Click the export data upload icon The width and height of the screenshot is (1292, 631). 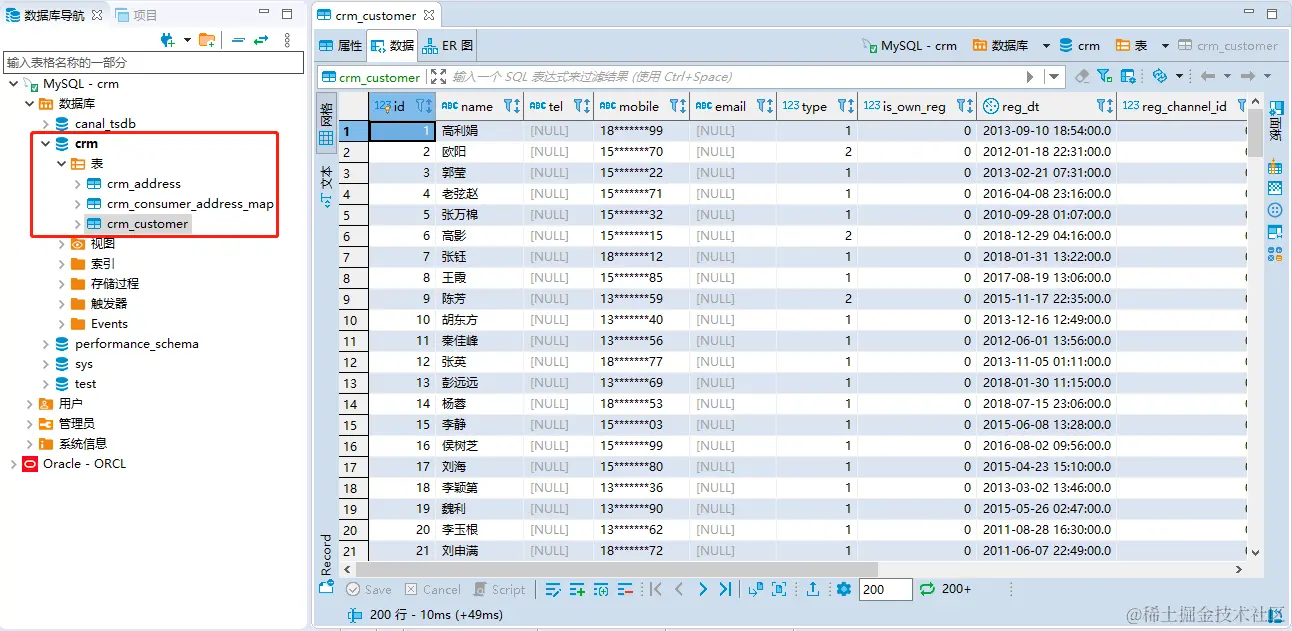[813, 590]
